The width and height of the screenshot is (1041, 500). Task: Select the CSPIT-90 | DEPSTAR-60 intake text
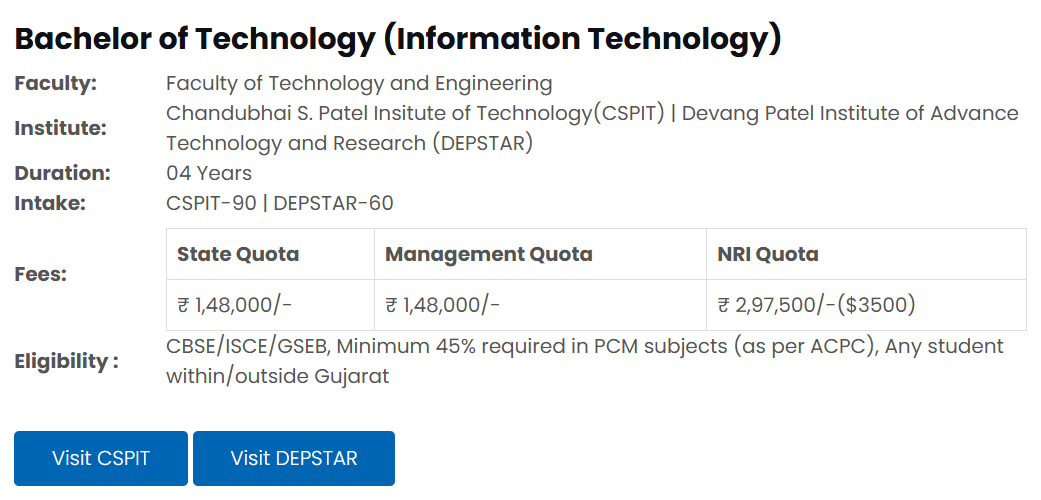[280, 203]
